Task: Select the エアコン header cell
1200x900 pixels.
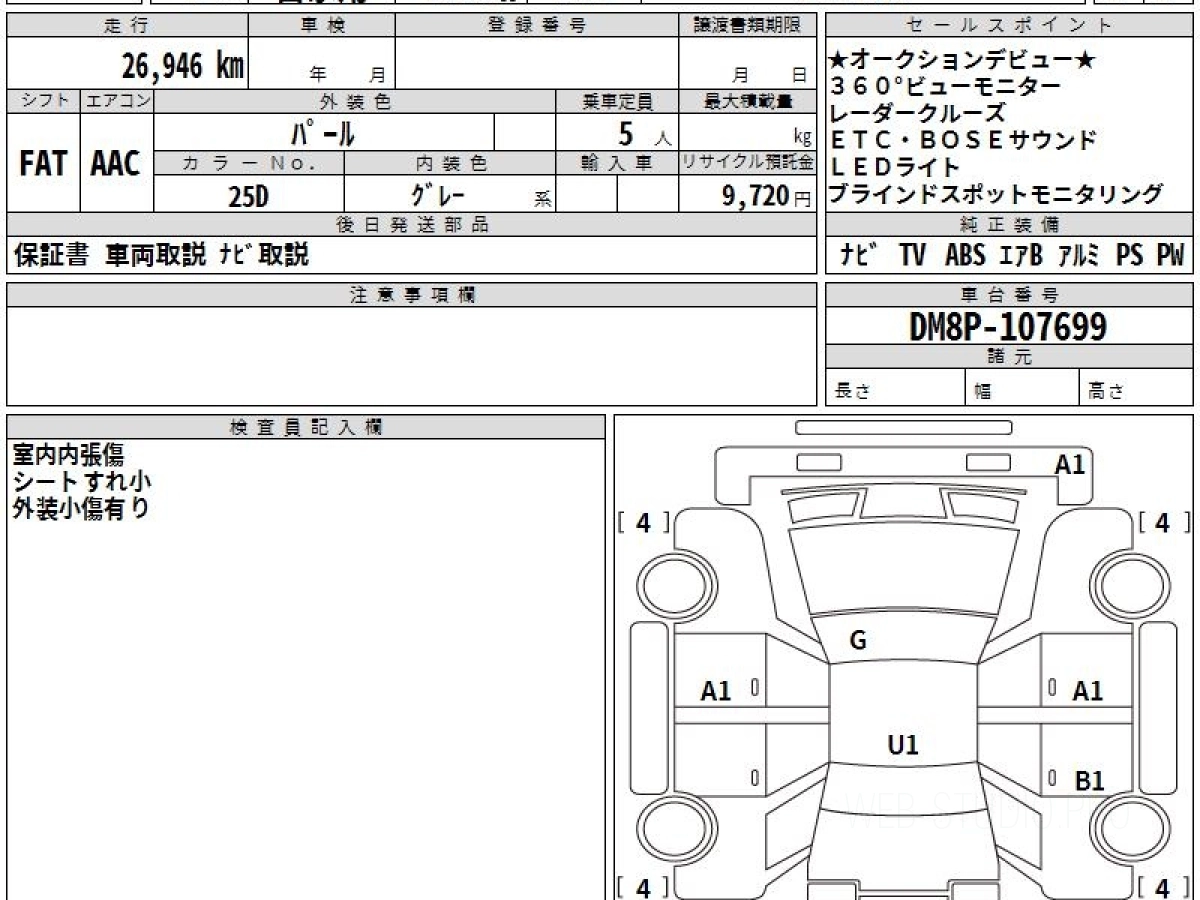Action: tap(117, 101)
